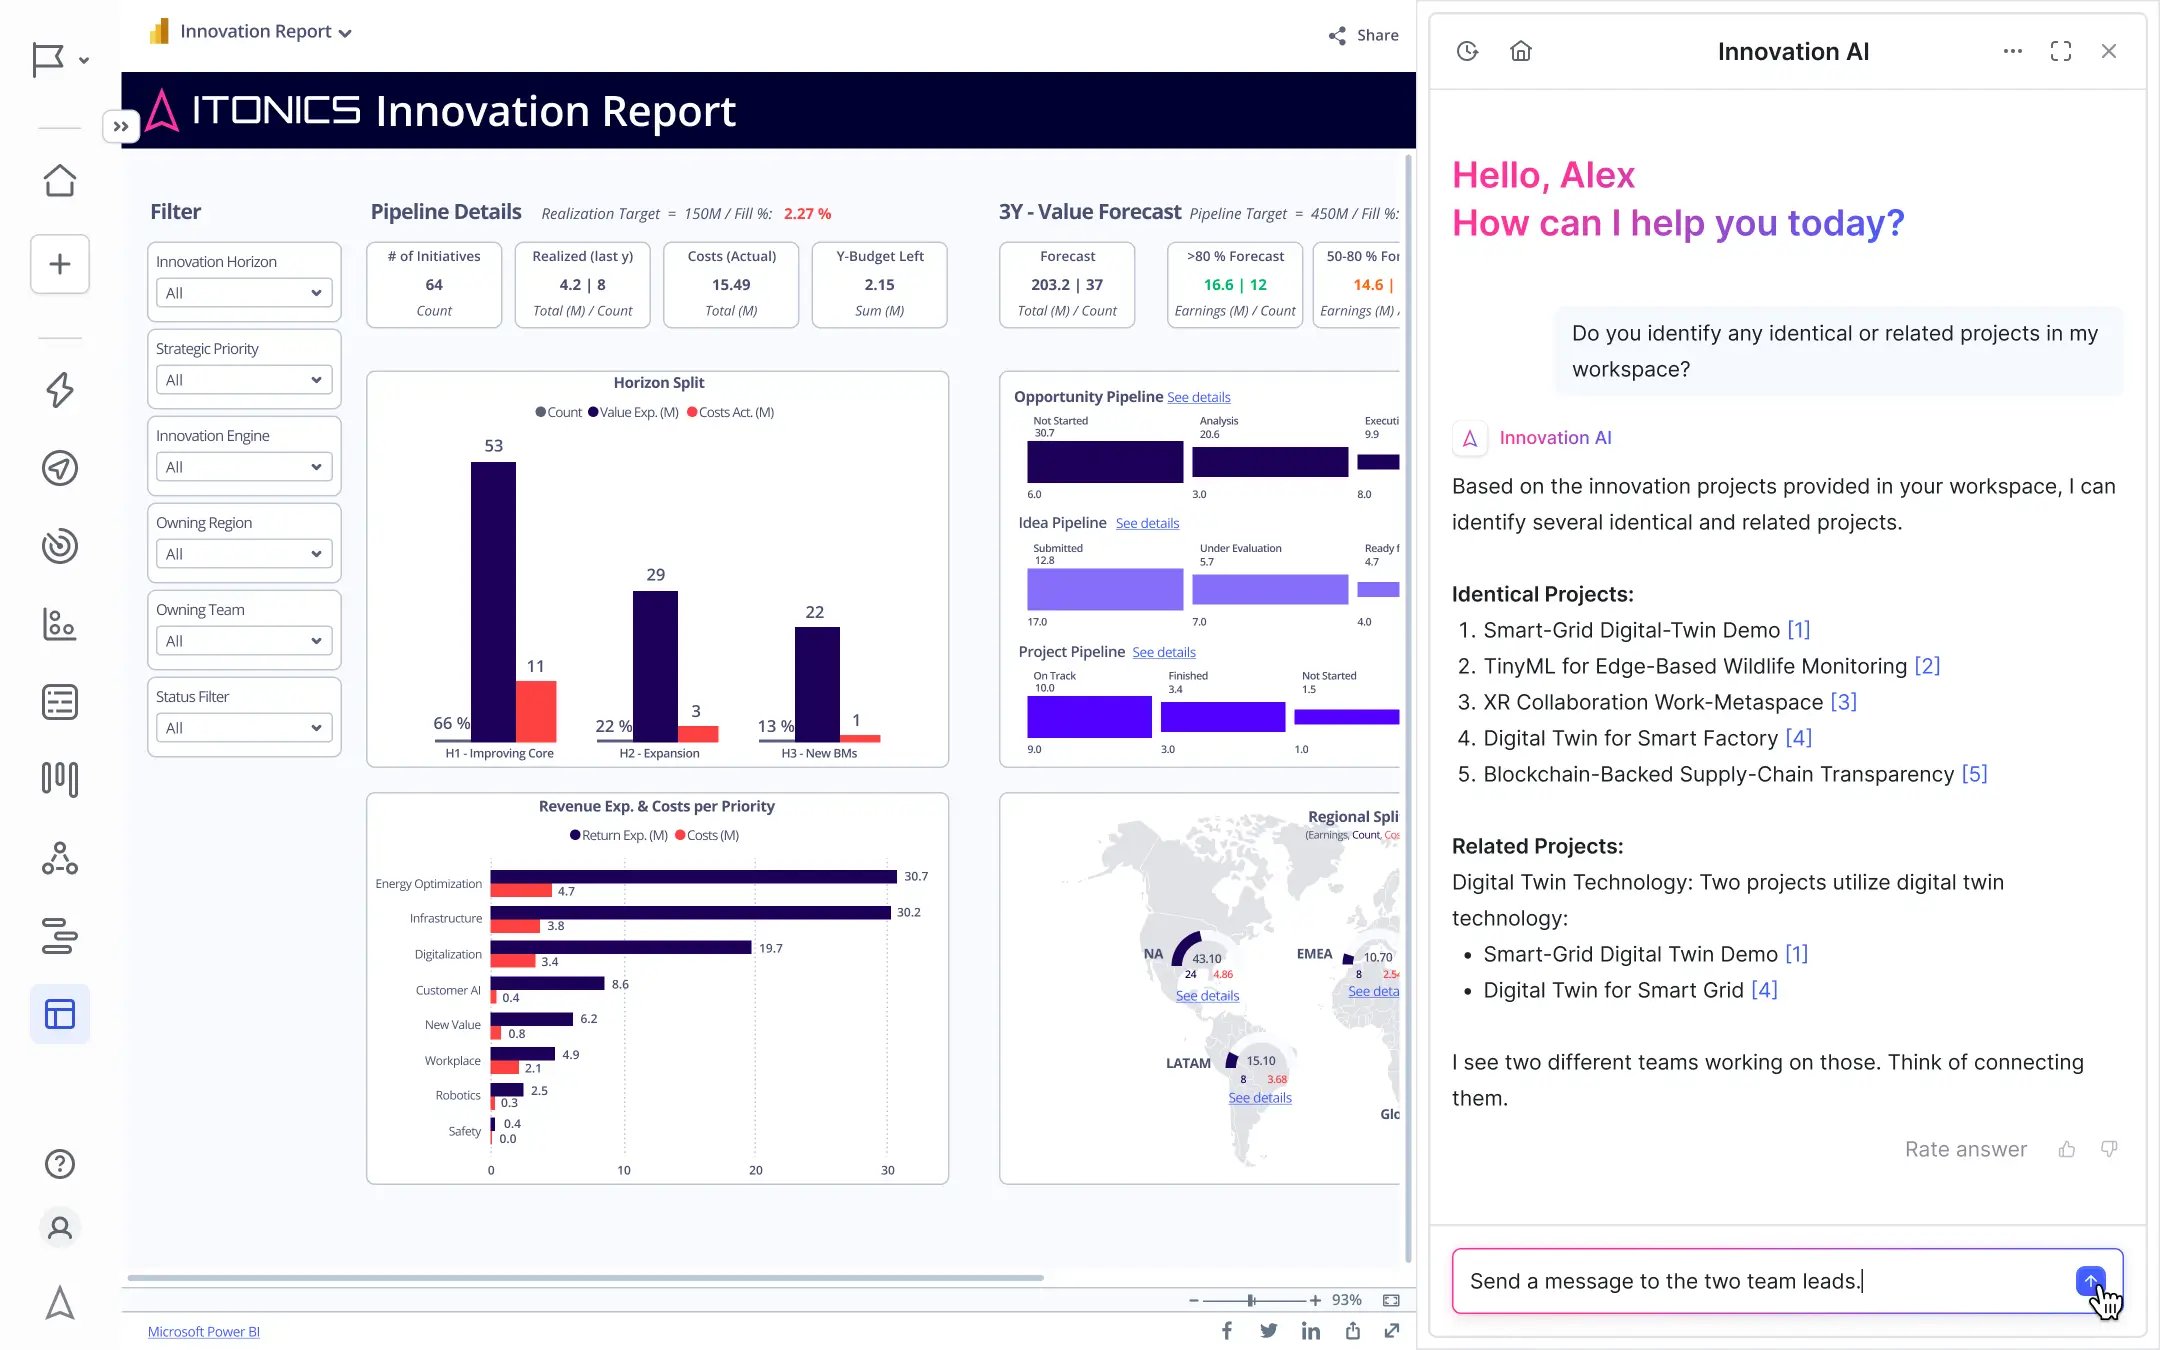Open reference [1] for Smart-Grid Digital-Twin Demo
The width and height of the screenshot is (2160, 1350).
coord(1798,630)
